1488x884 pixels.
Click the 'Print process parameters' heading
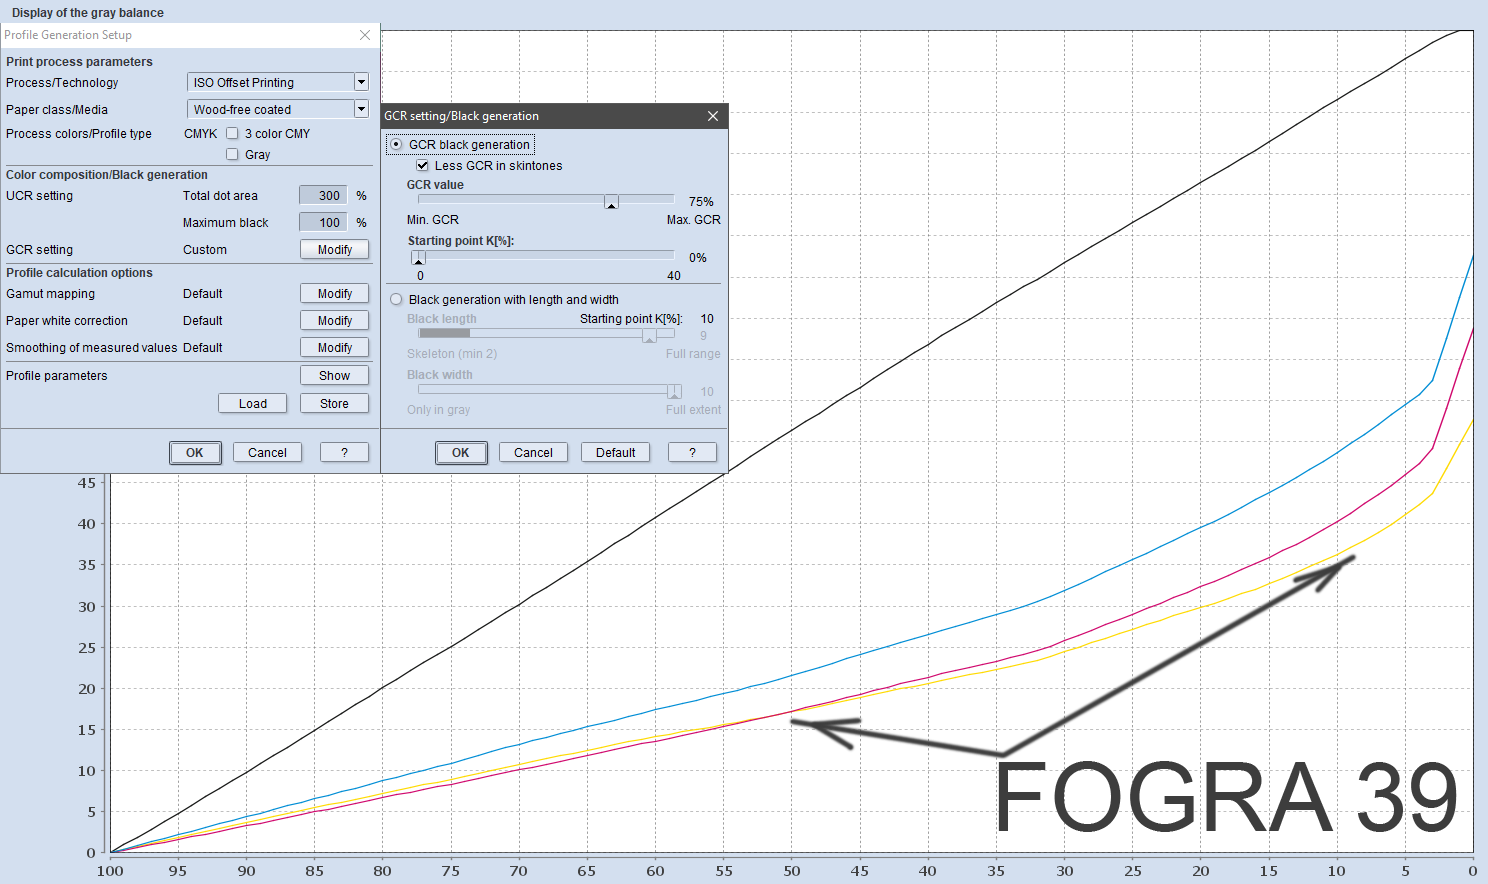(x=80, y=62)
